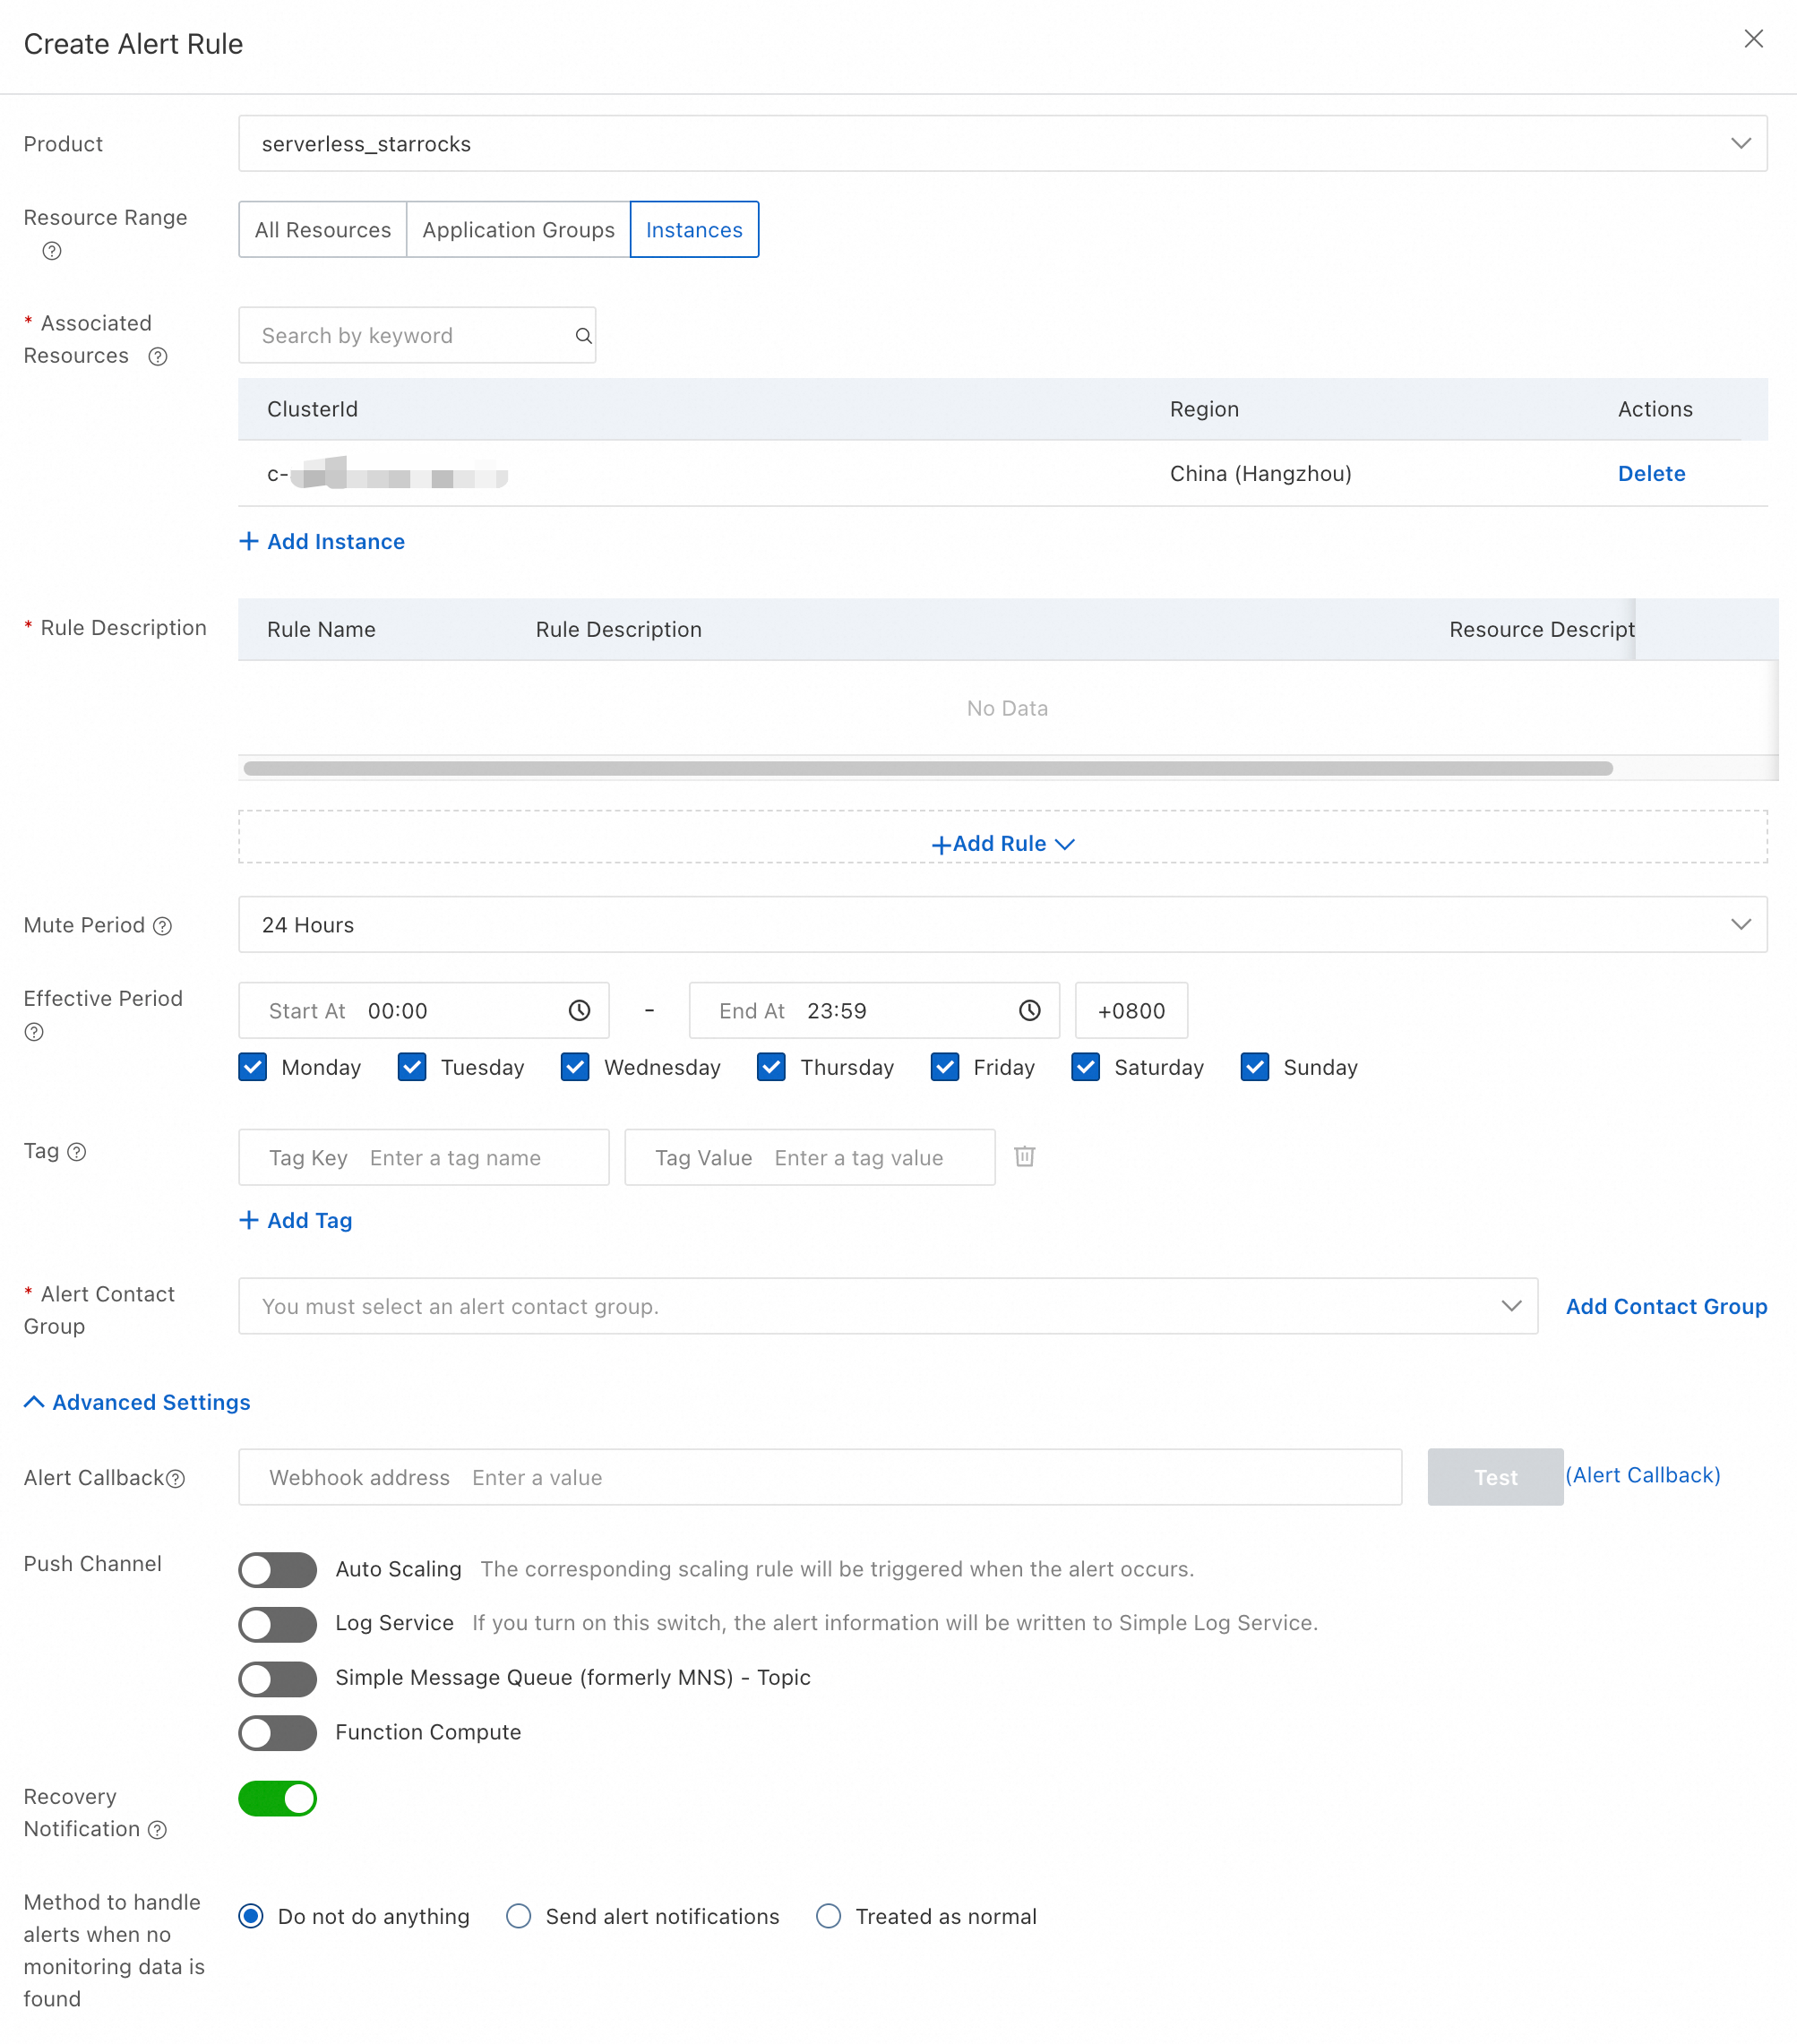This screenshot has height=2044, width=1797.
Task: Click the clock icon in Start At
Action: (580, 1011)
